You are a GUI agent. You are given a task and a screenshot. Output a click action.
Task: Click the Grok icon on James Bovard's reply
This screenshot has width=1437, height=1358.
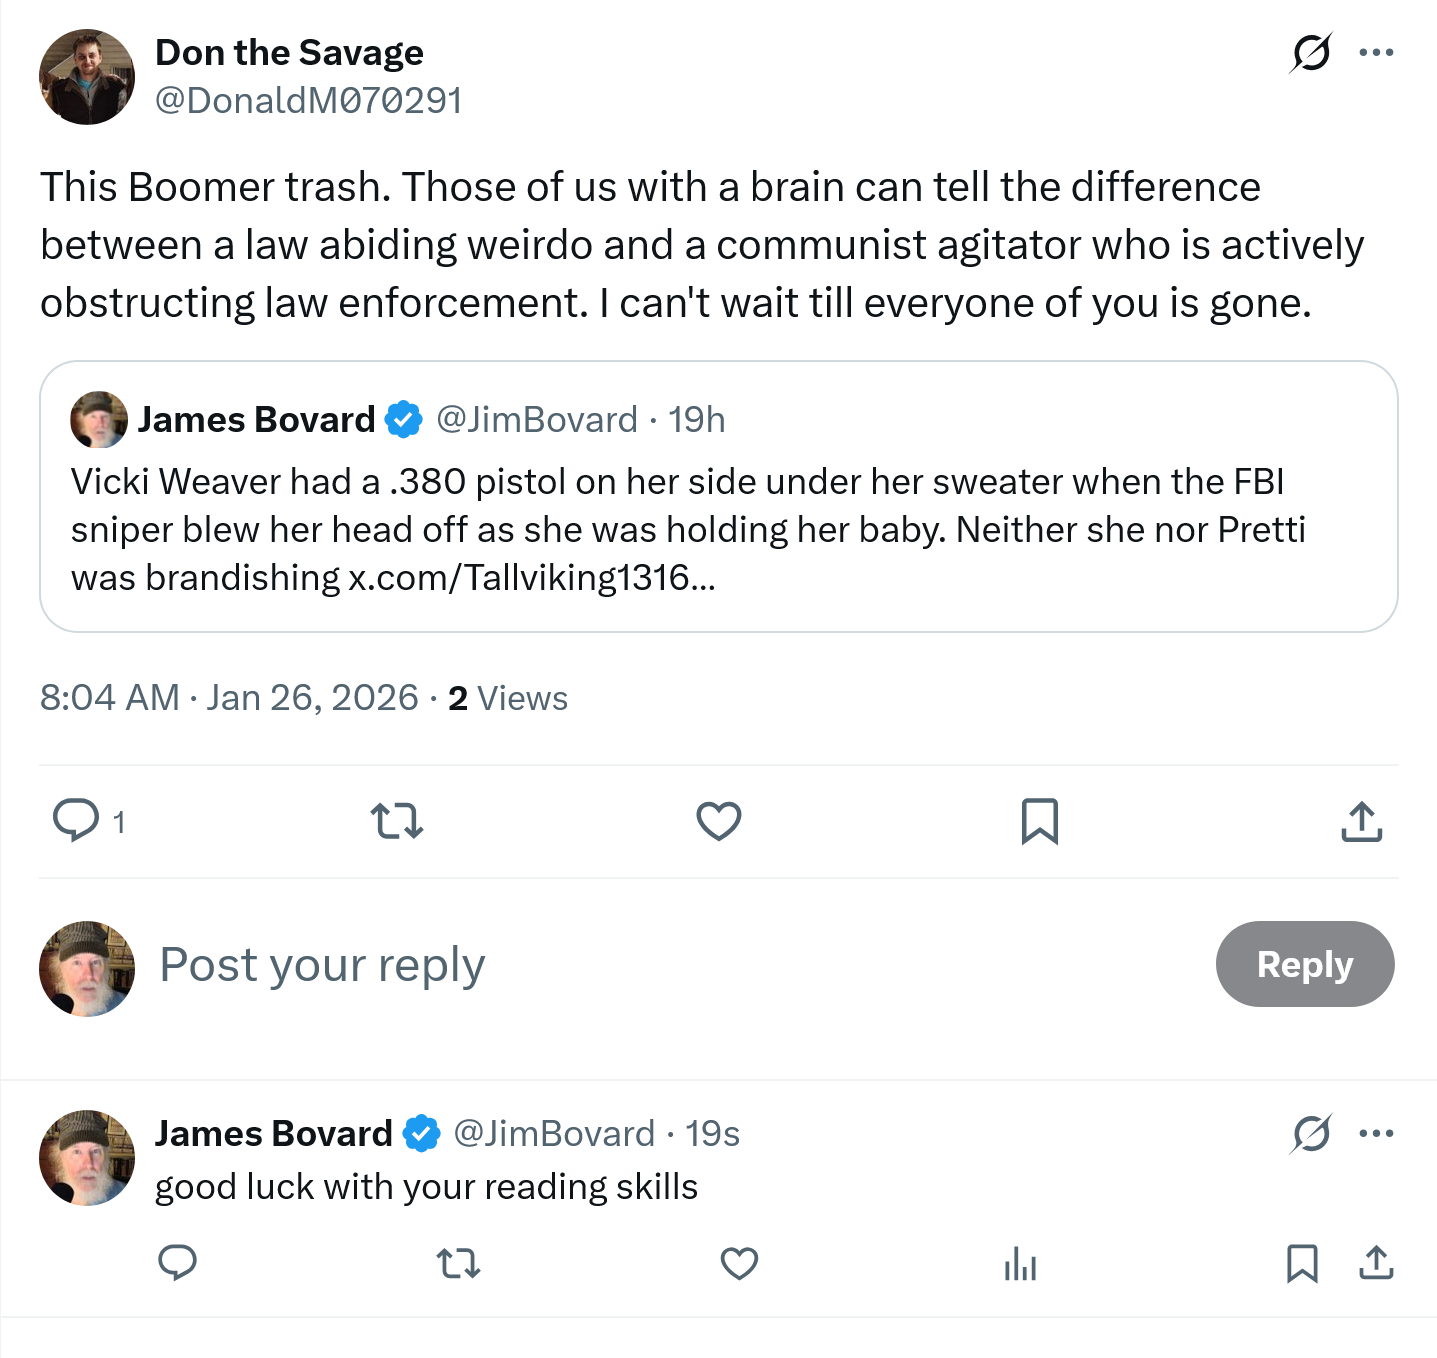[1310, 1134]
